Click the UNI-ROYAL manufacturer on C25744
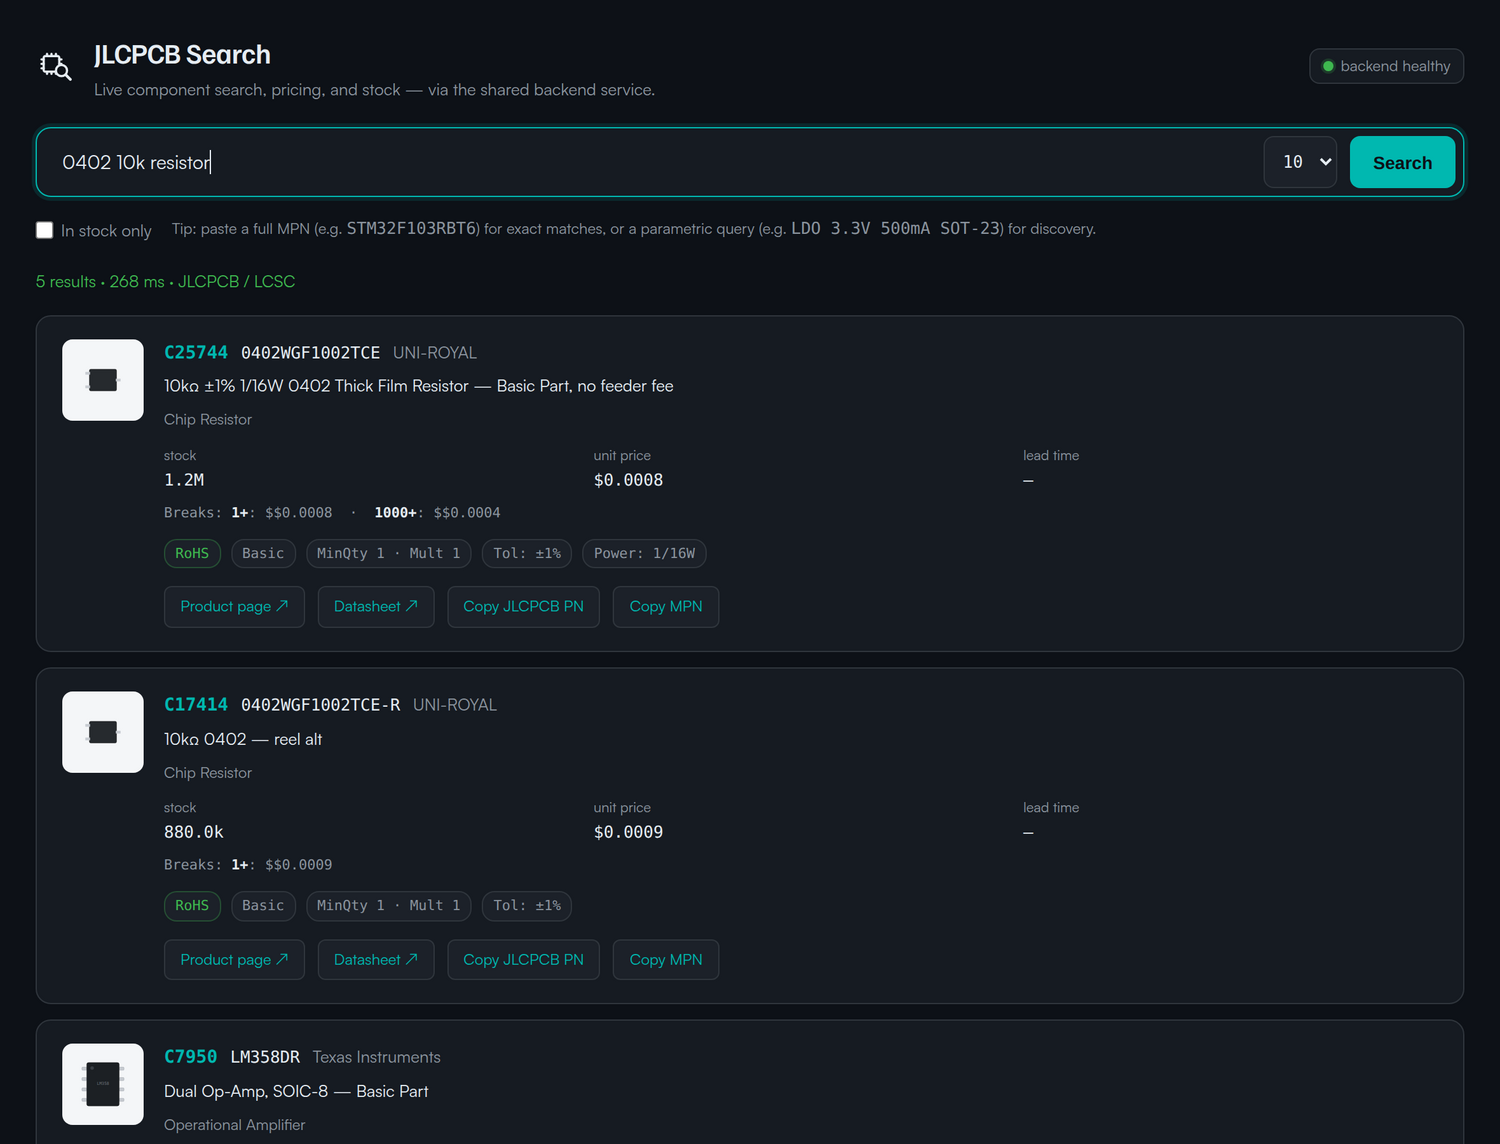1500x1144 pixels. pos(435,353)
